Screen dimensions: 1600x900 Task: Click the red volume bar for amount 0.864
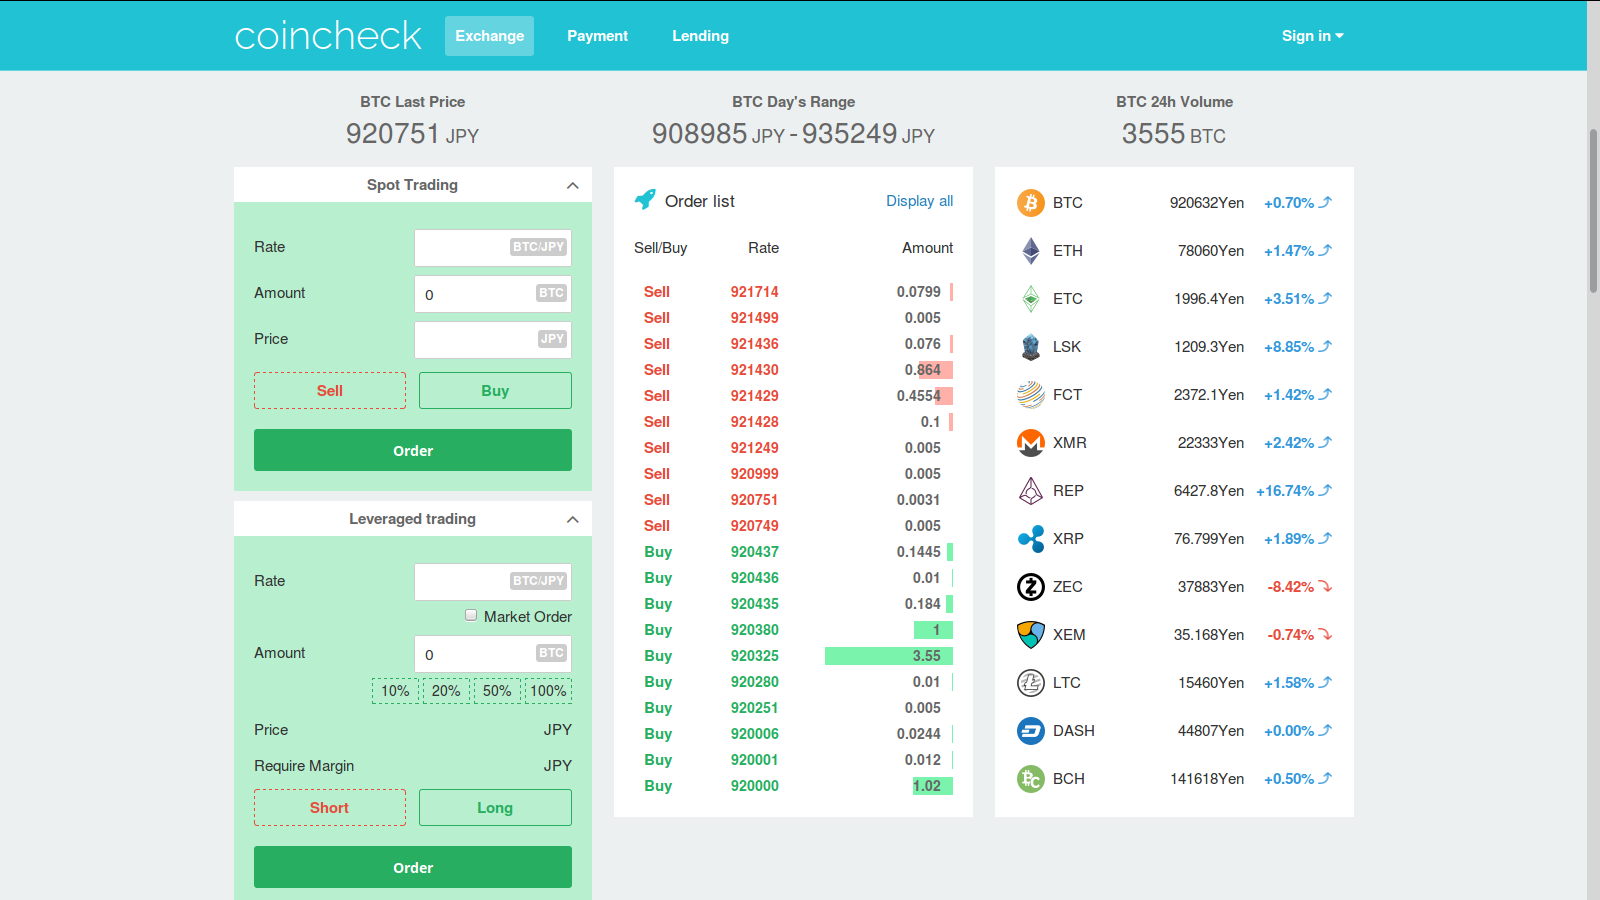935,370
